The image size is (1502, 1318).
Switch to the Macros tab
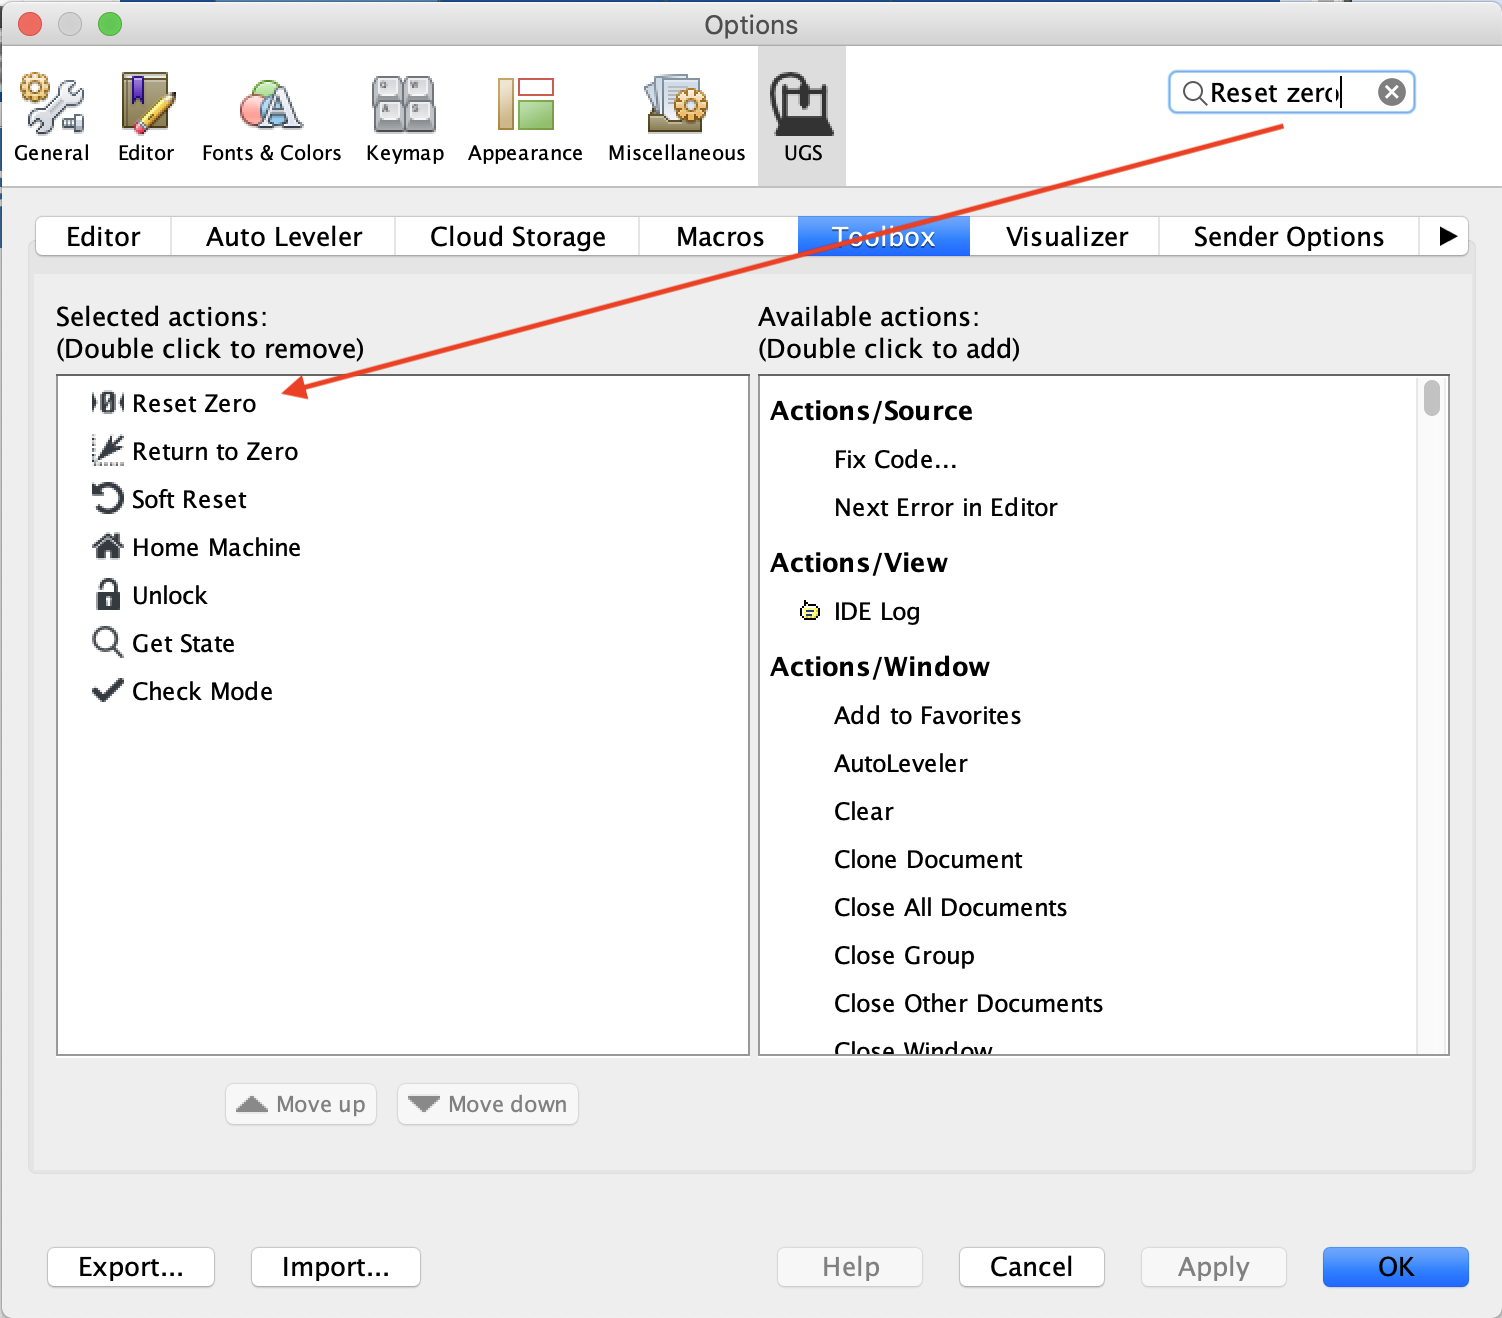click(719, 237)
